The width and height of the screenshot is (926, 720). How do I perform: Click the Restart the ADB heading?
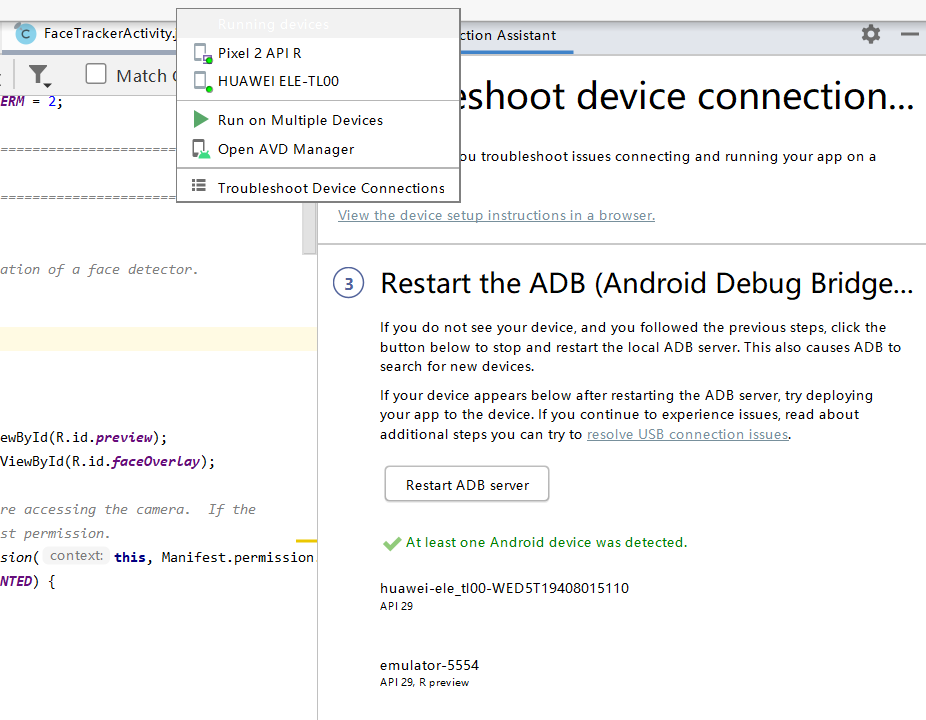[646, 283]
